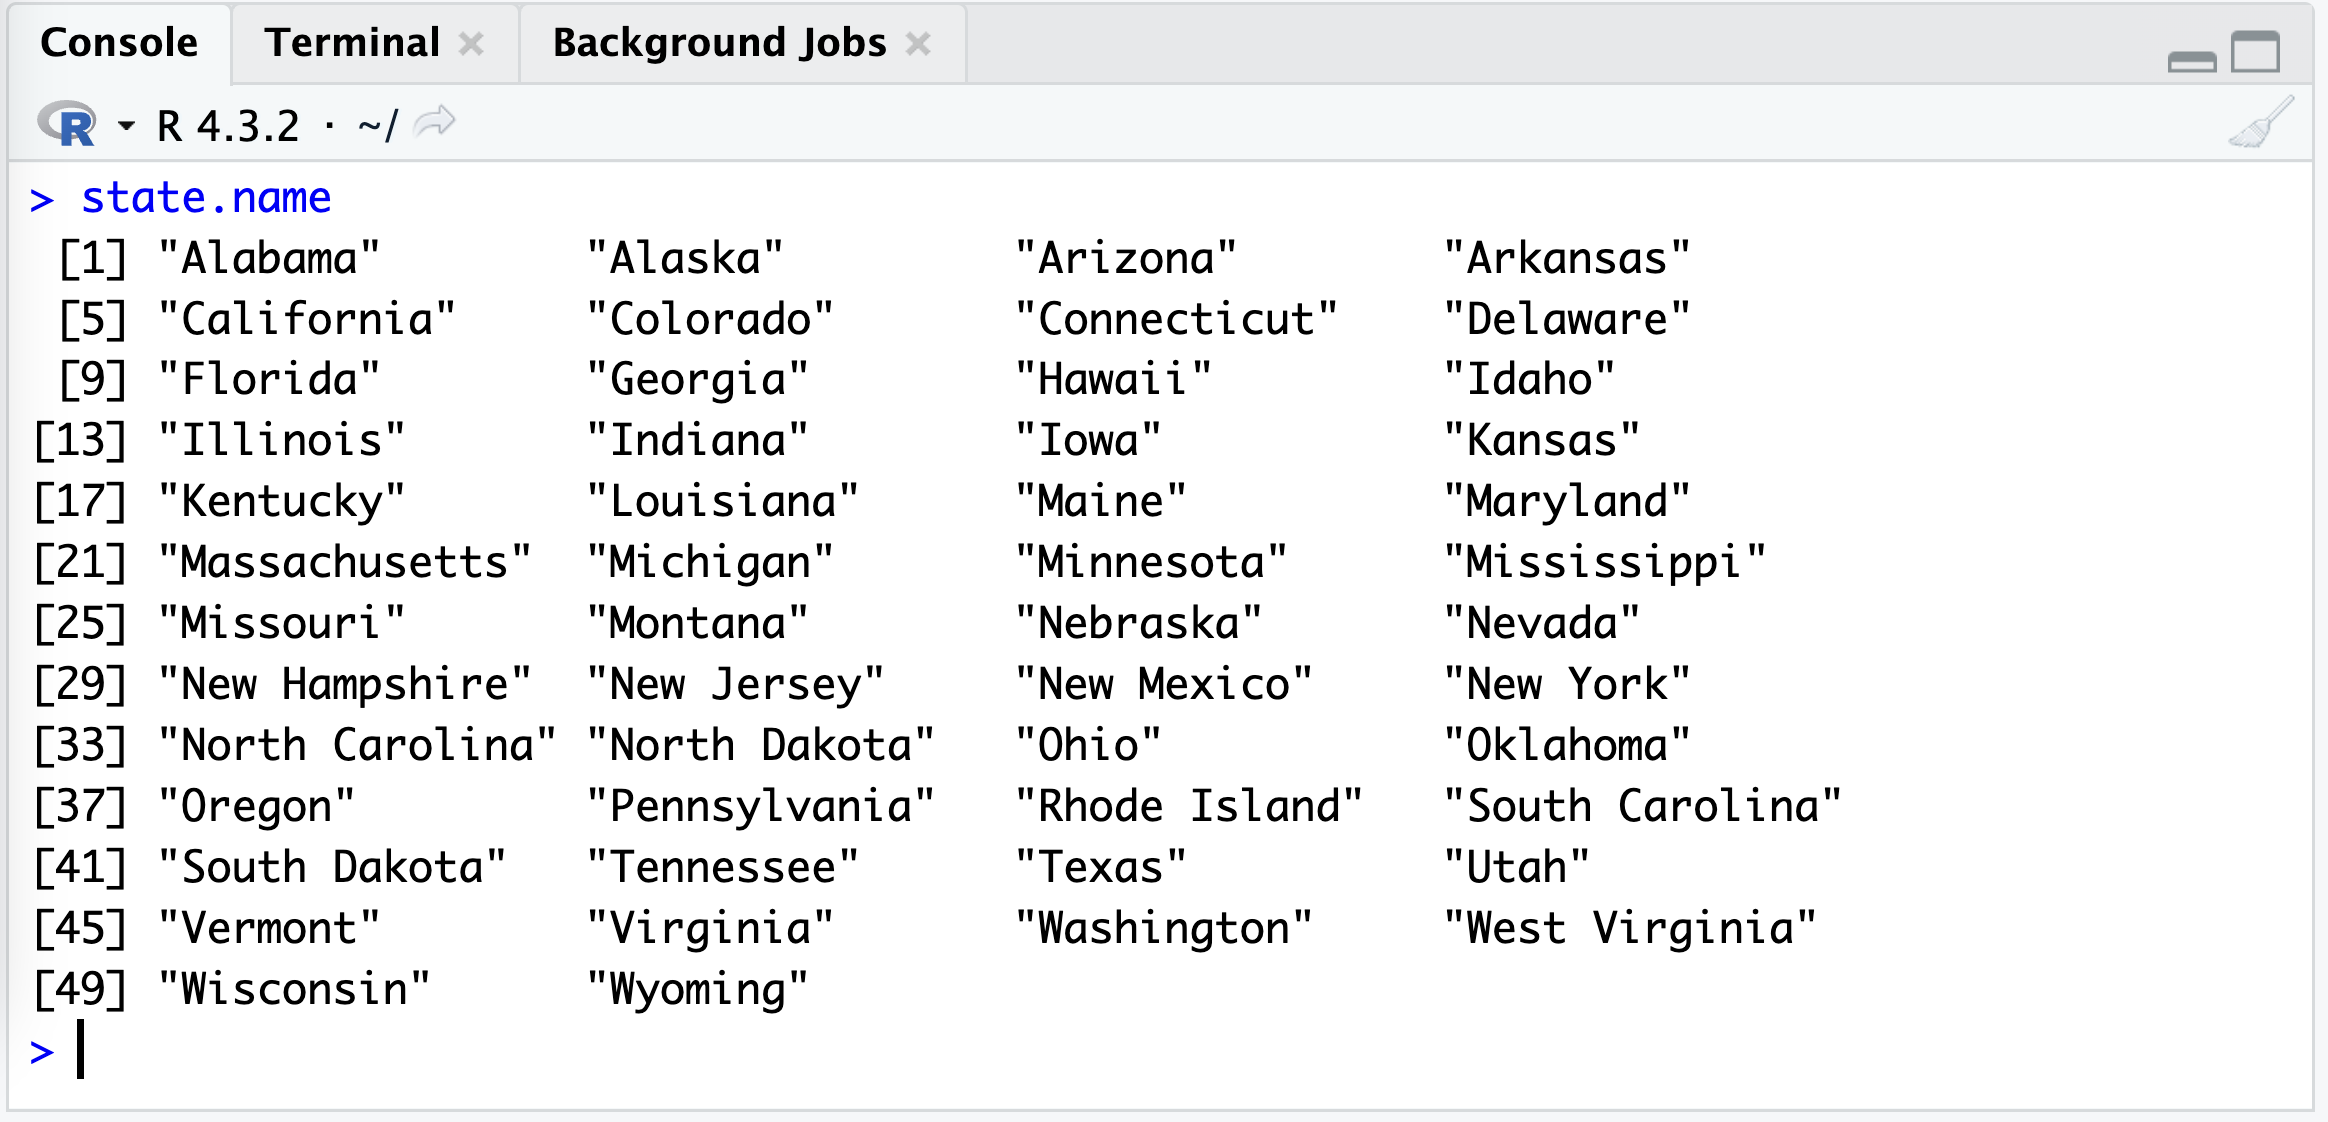Click the state.name command text
This screenshot has width=2328, height=1122.
coord(206,198)
